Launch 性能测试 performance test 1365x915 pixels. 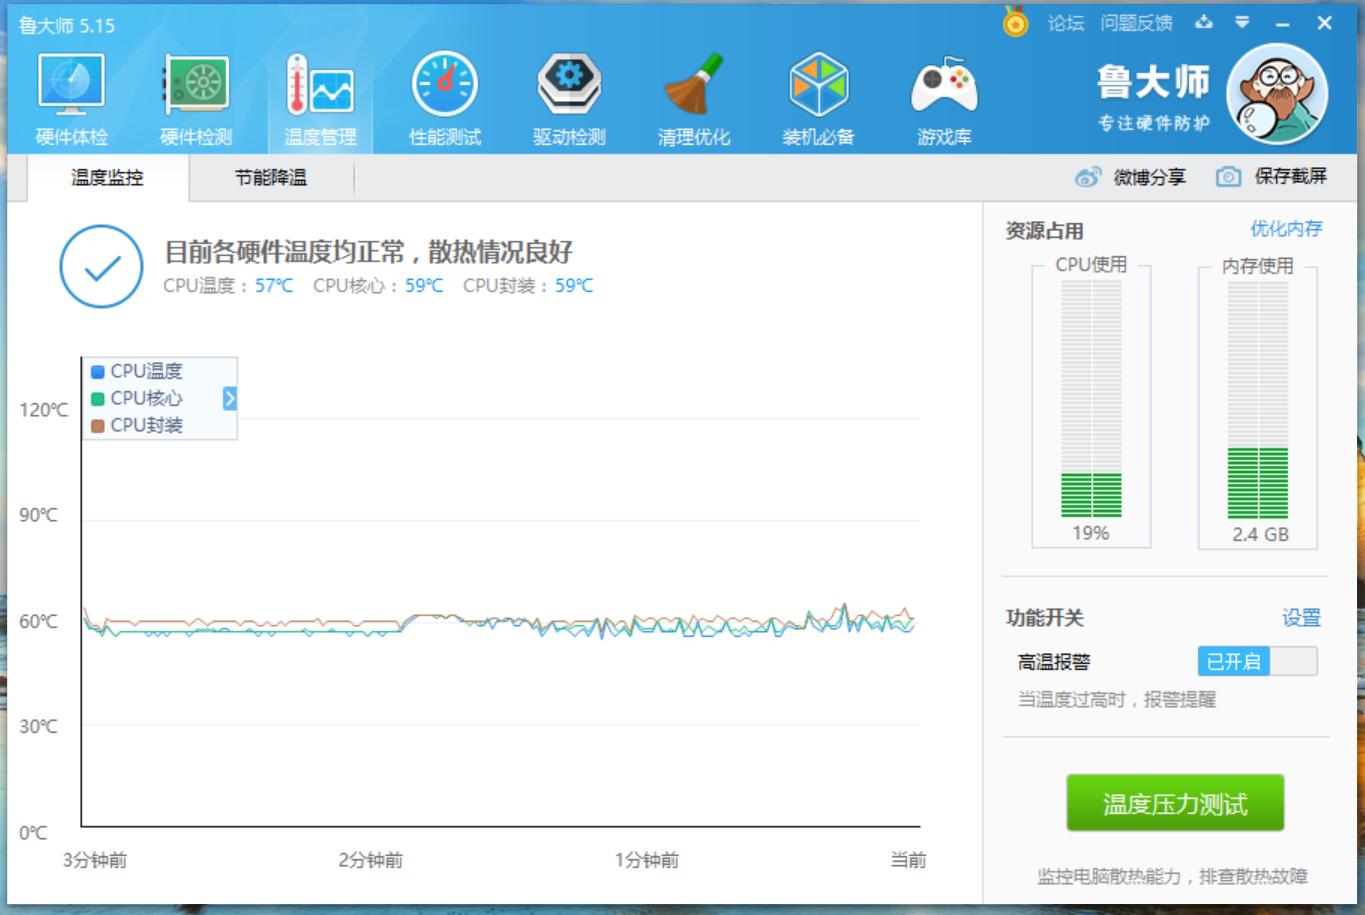pos(443,95)
